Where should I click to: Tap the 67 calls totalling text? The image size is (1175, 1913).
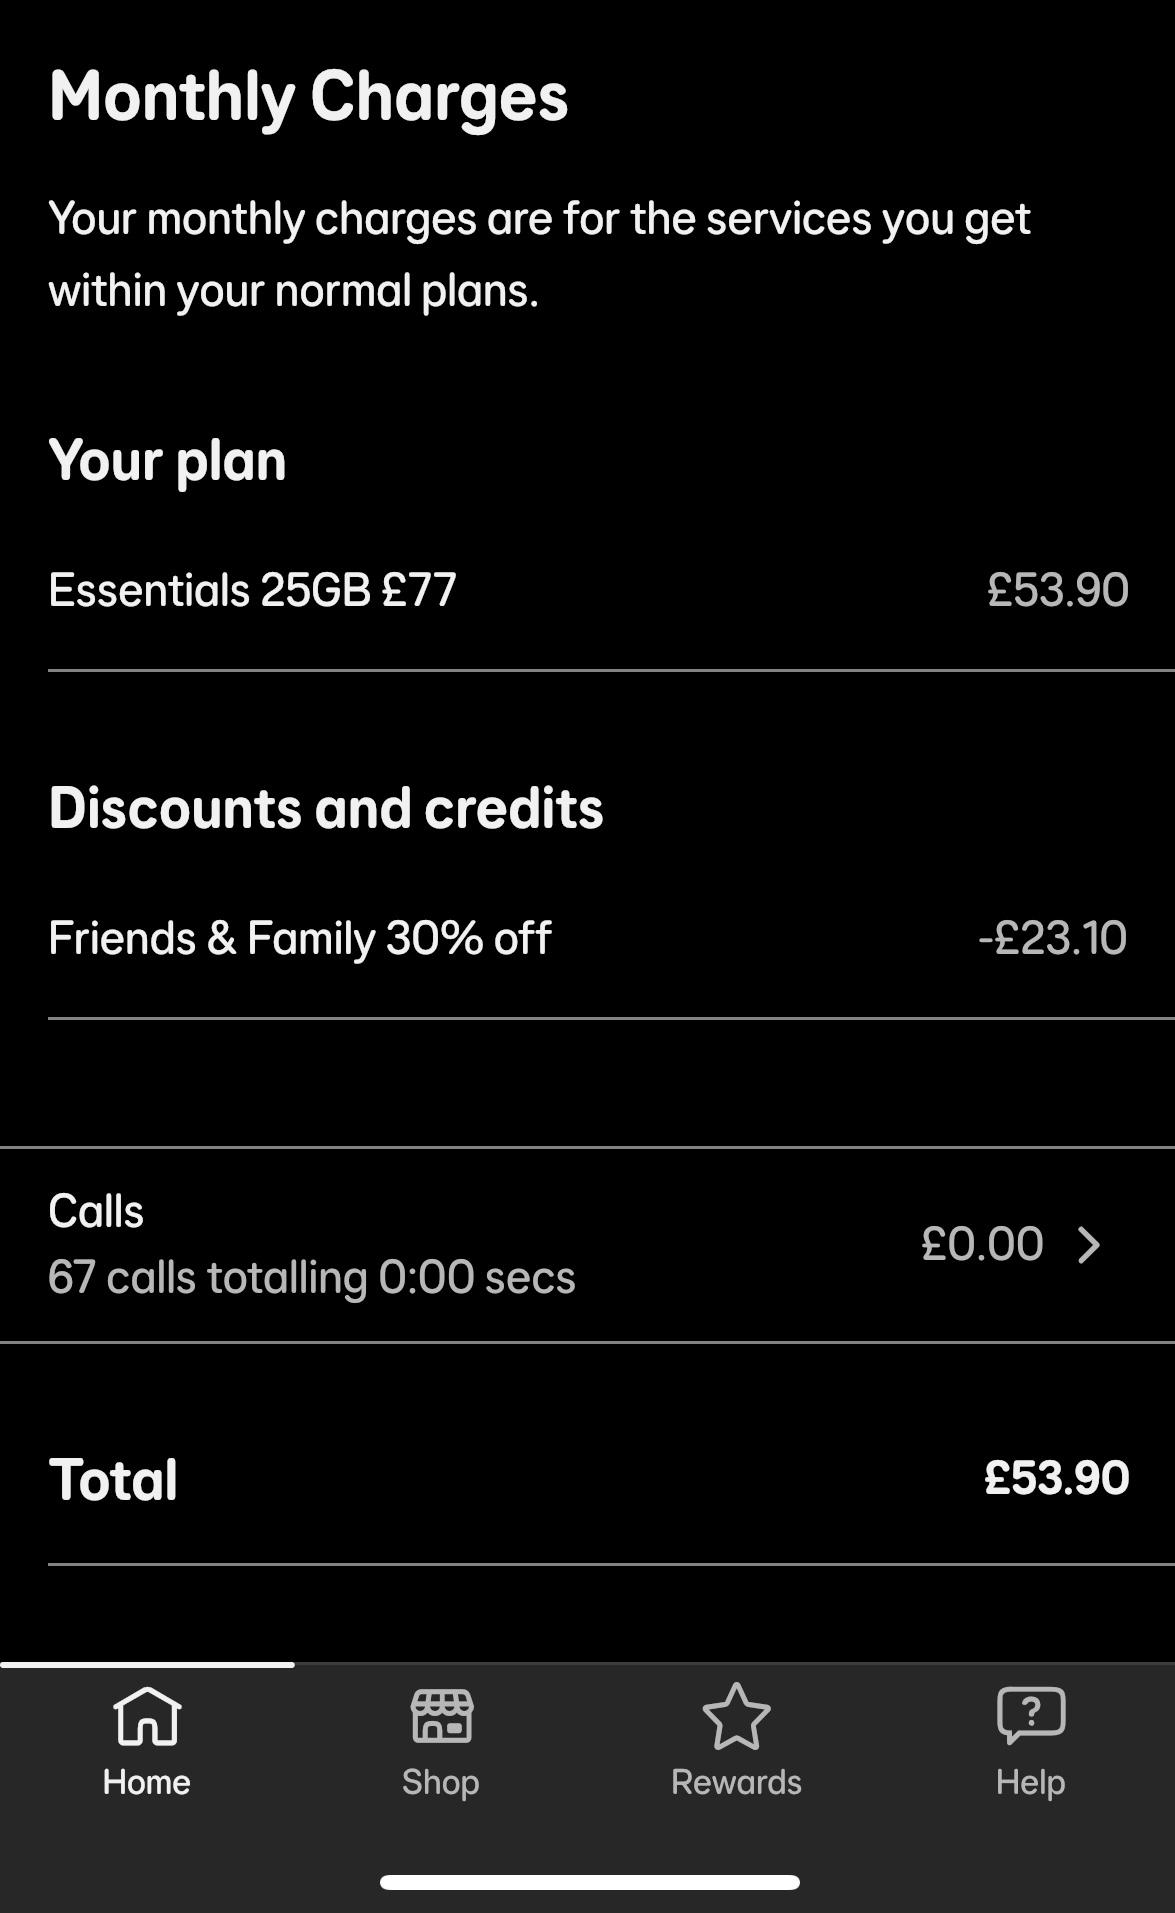(312, 1278)
